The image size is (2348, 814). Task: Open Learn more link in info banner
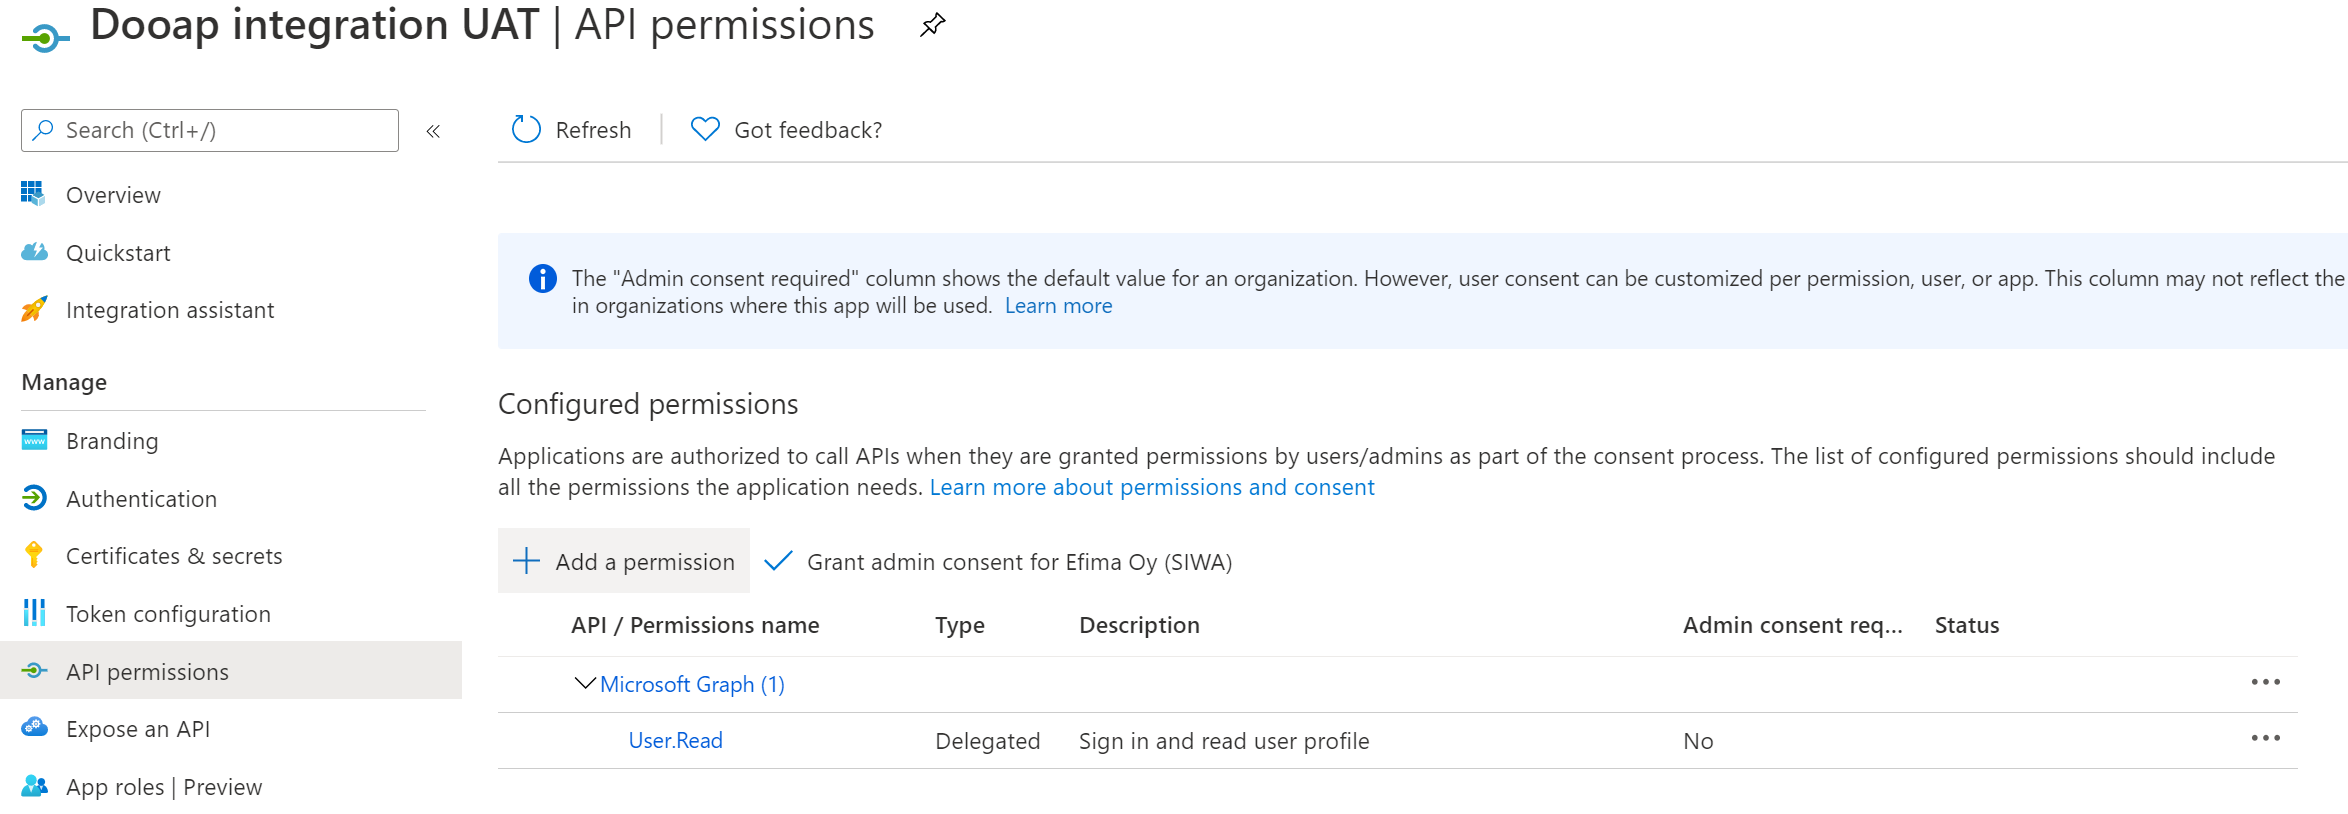pyautogui.click(x=1058, y=306)
